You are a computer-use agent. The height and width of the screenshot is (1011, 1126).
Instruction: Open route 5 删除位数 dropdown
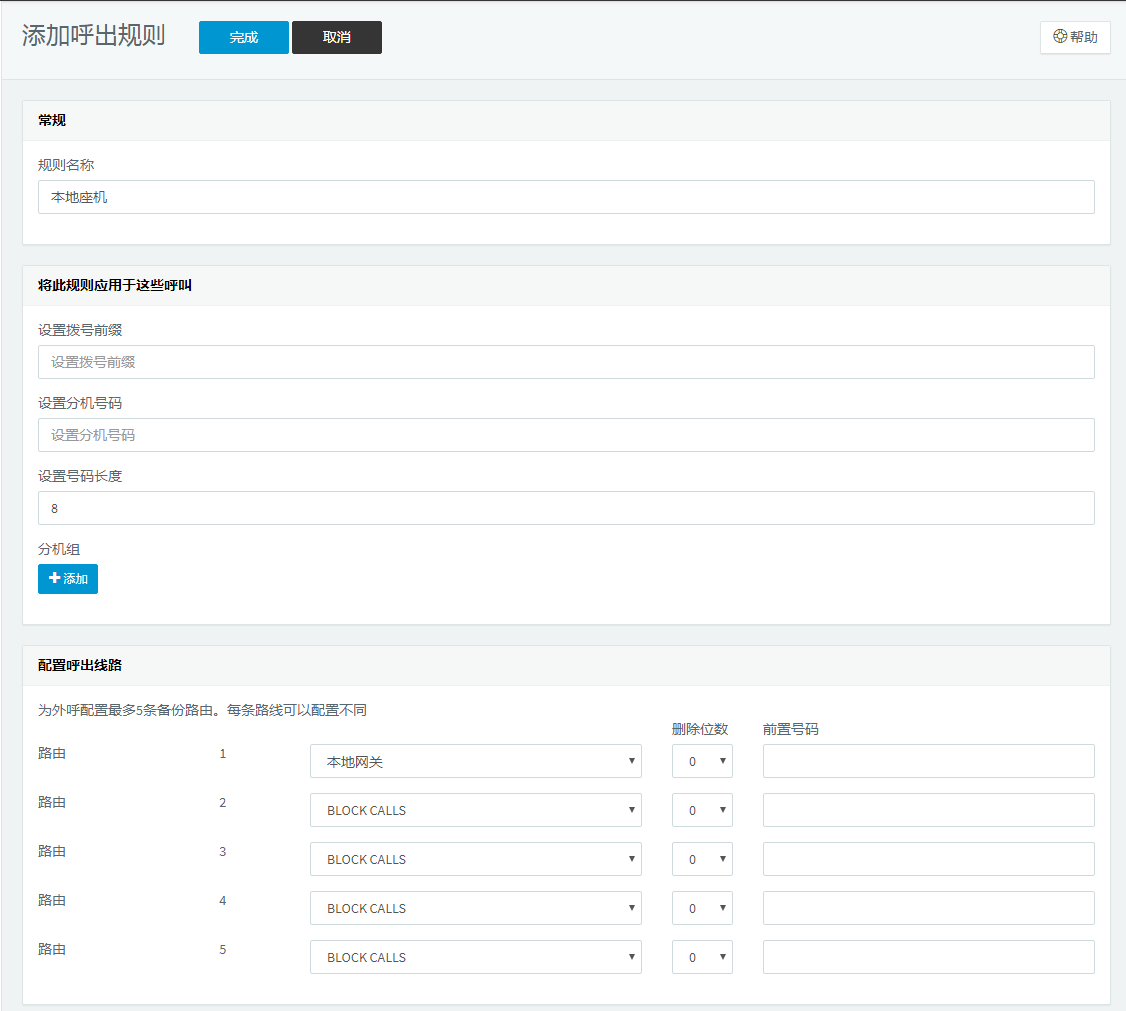point(702,957)
